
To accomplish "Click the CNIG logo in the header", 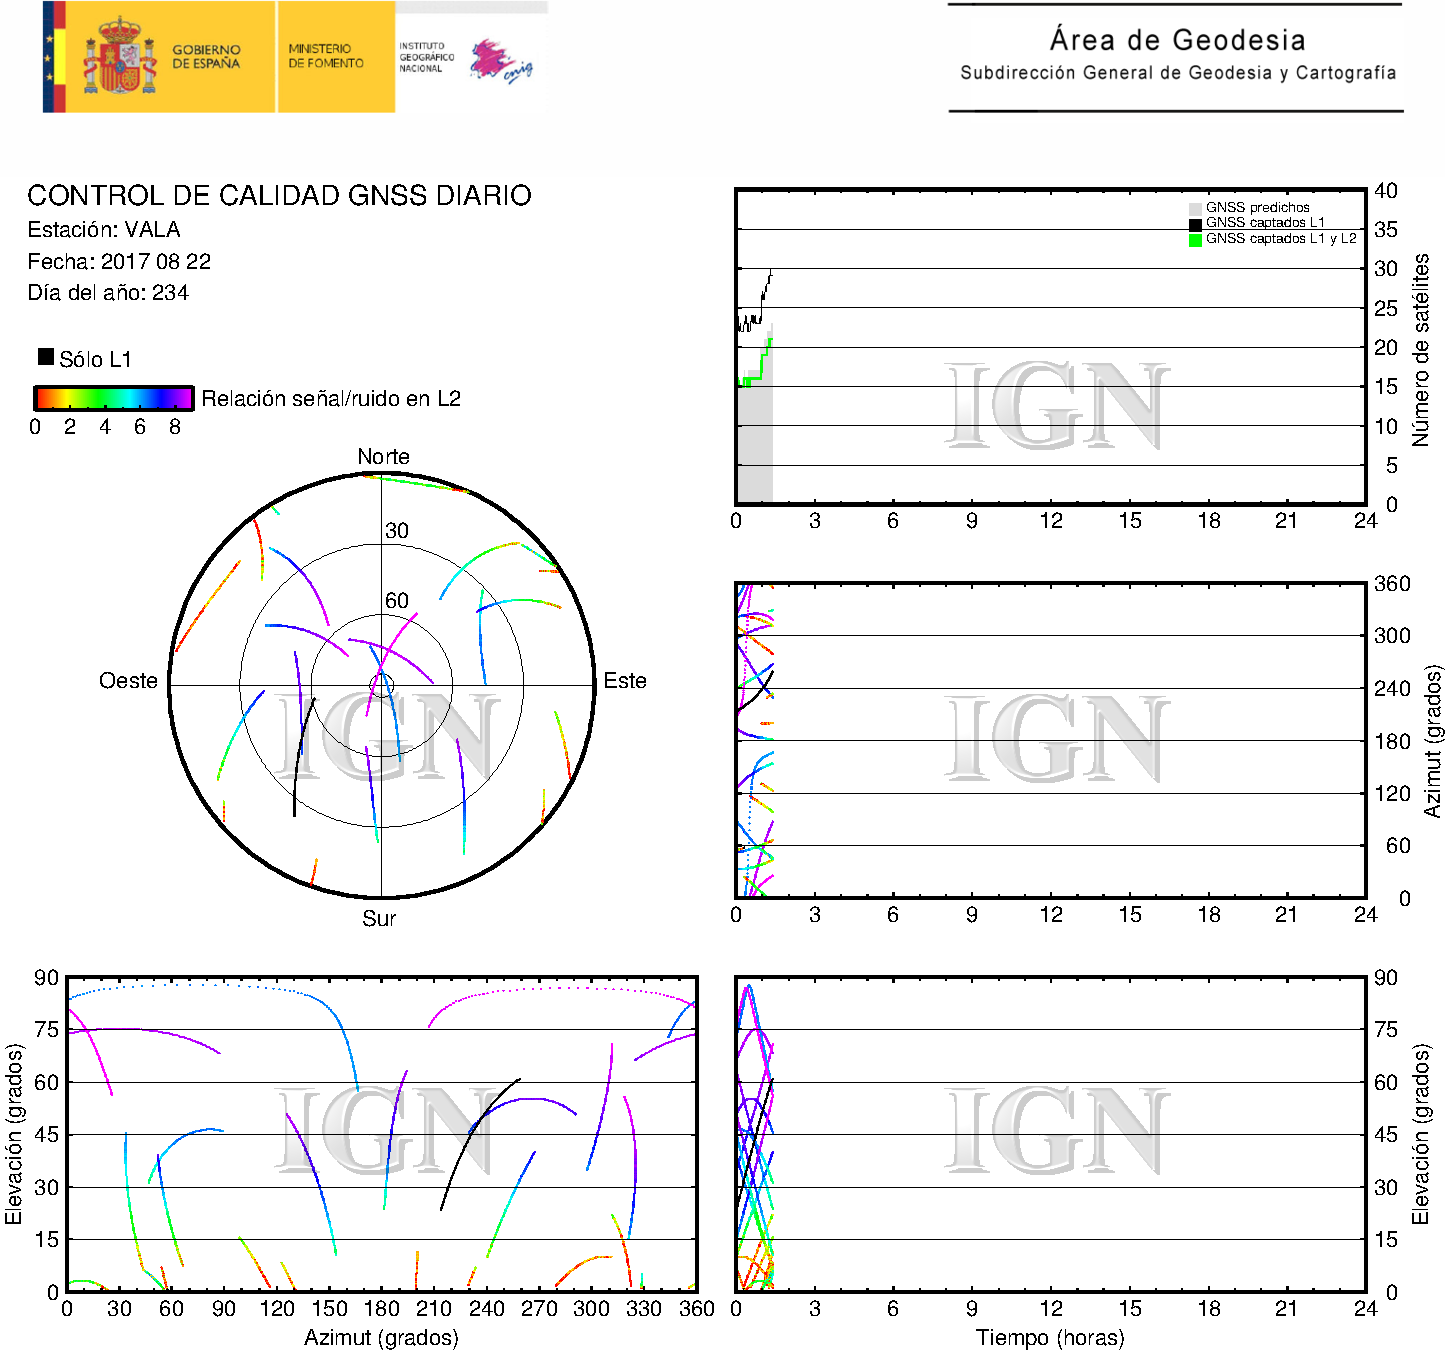I will pyautogui.click(x=500, y=61).
